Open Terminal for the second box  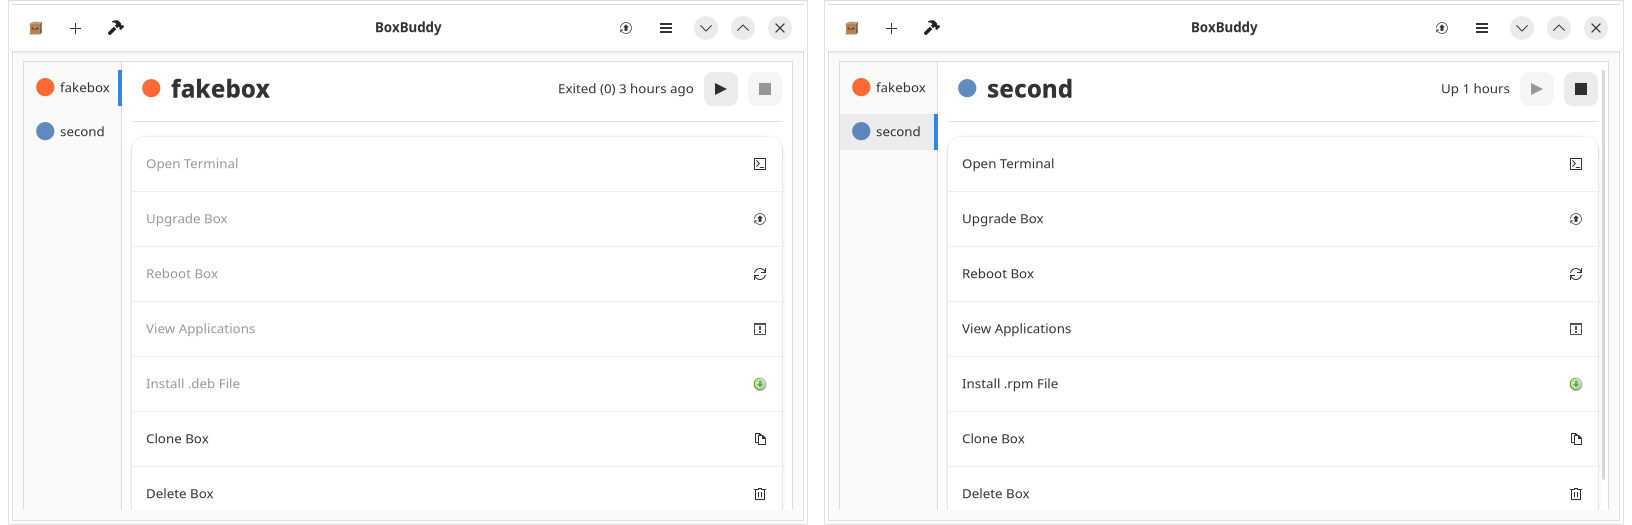pos(1273,164)
